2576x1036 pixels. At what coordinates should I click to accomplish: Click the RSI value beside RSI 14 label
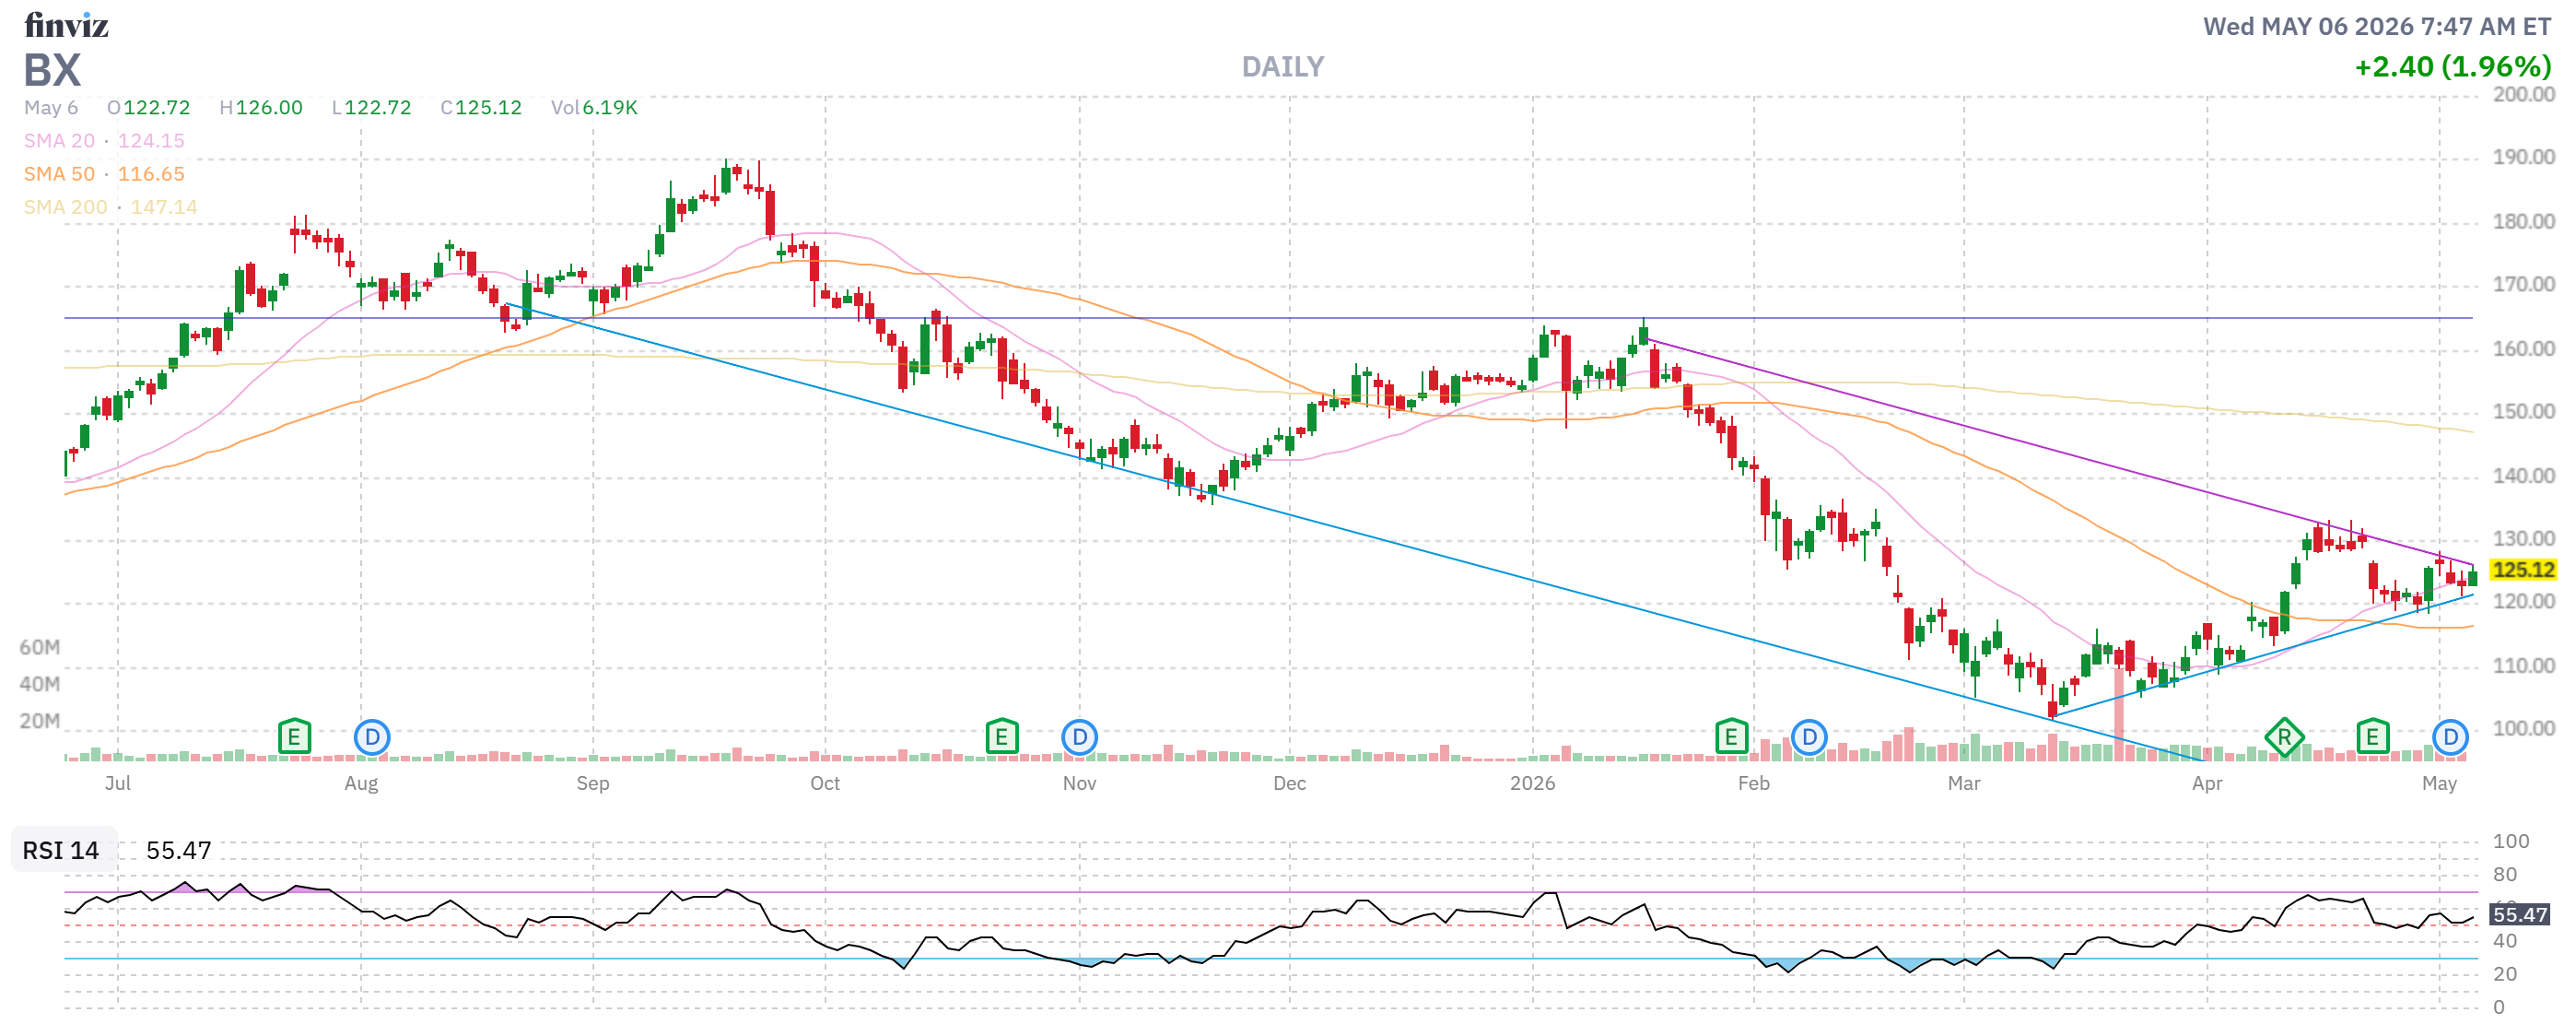[179, 850]
